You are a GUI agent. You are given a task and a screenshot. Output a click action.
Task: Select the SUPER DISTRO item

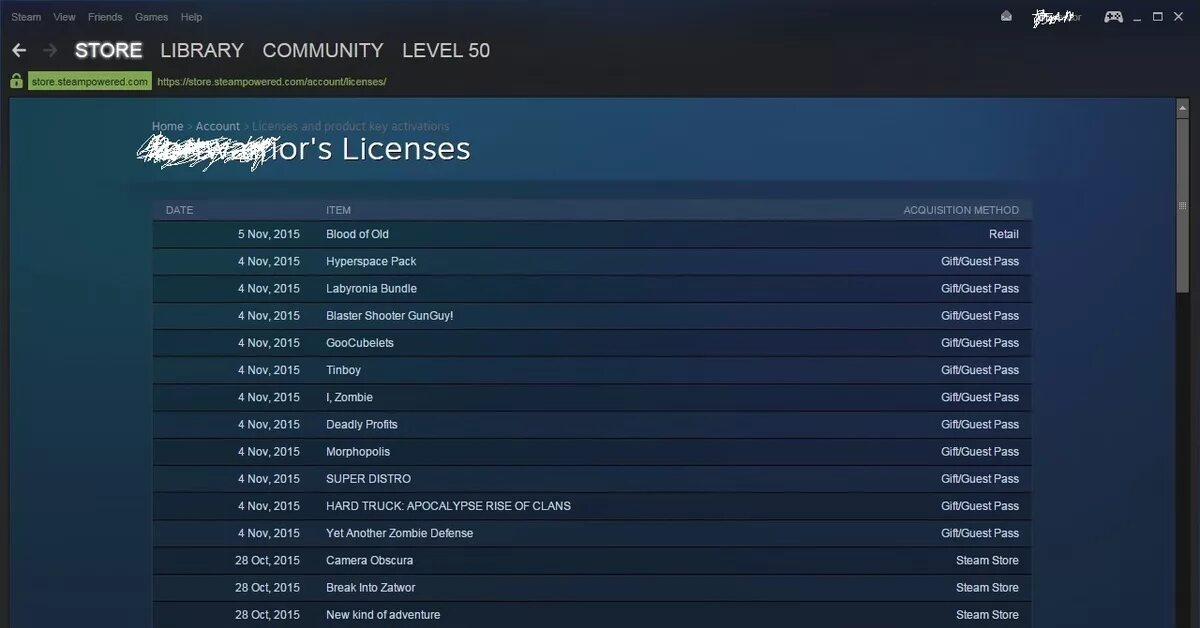(x=368, y=478)
